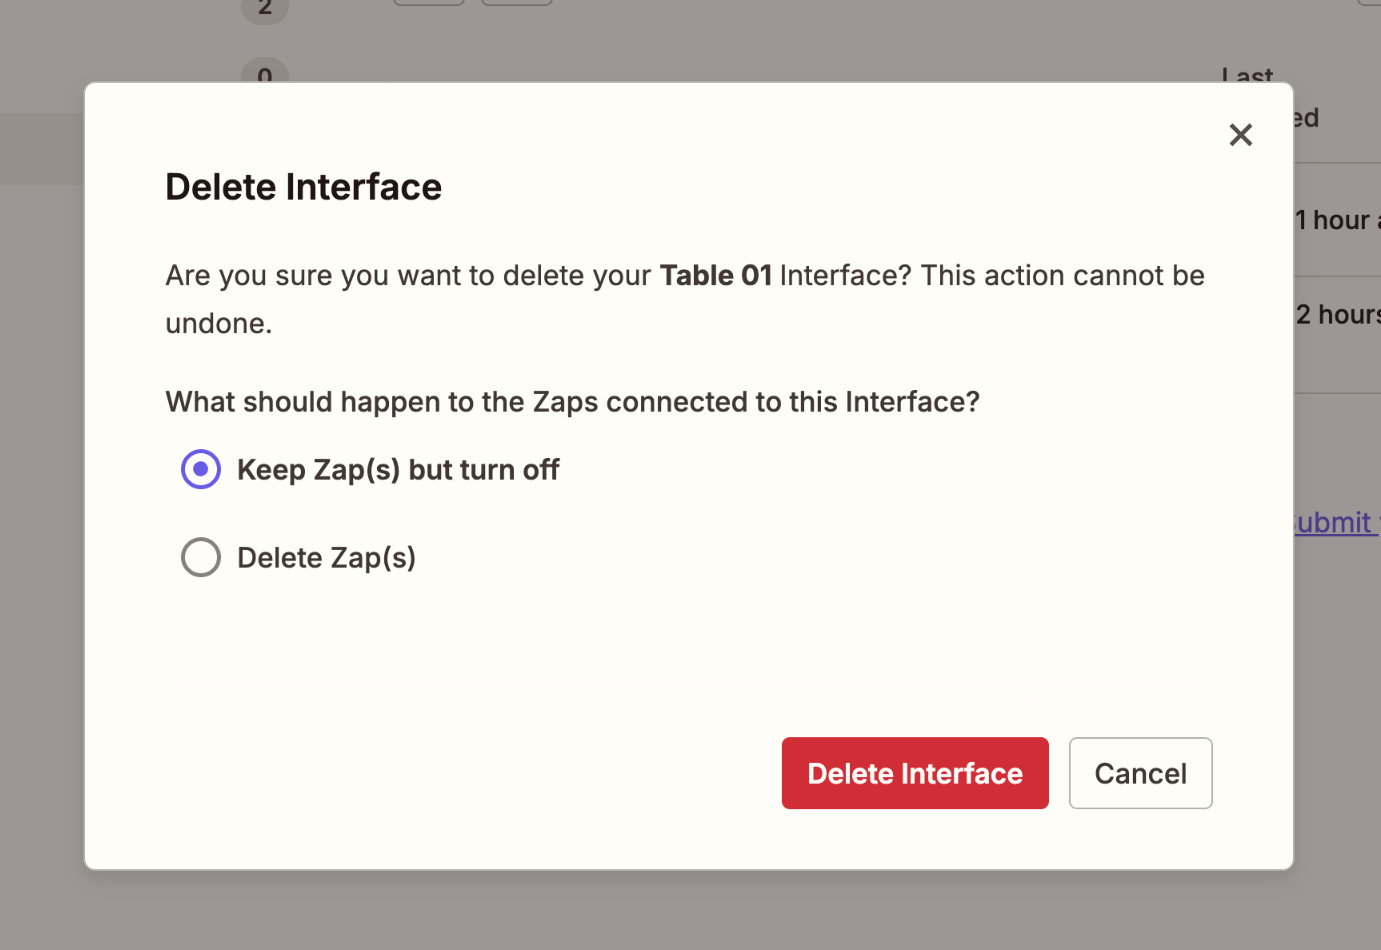Image resolution: width=1381 pixels, height=950 pixels.
Task: Click the highlighted sidebar row left of dialog
Action: (x=41, y=149)
